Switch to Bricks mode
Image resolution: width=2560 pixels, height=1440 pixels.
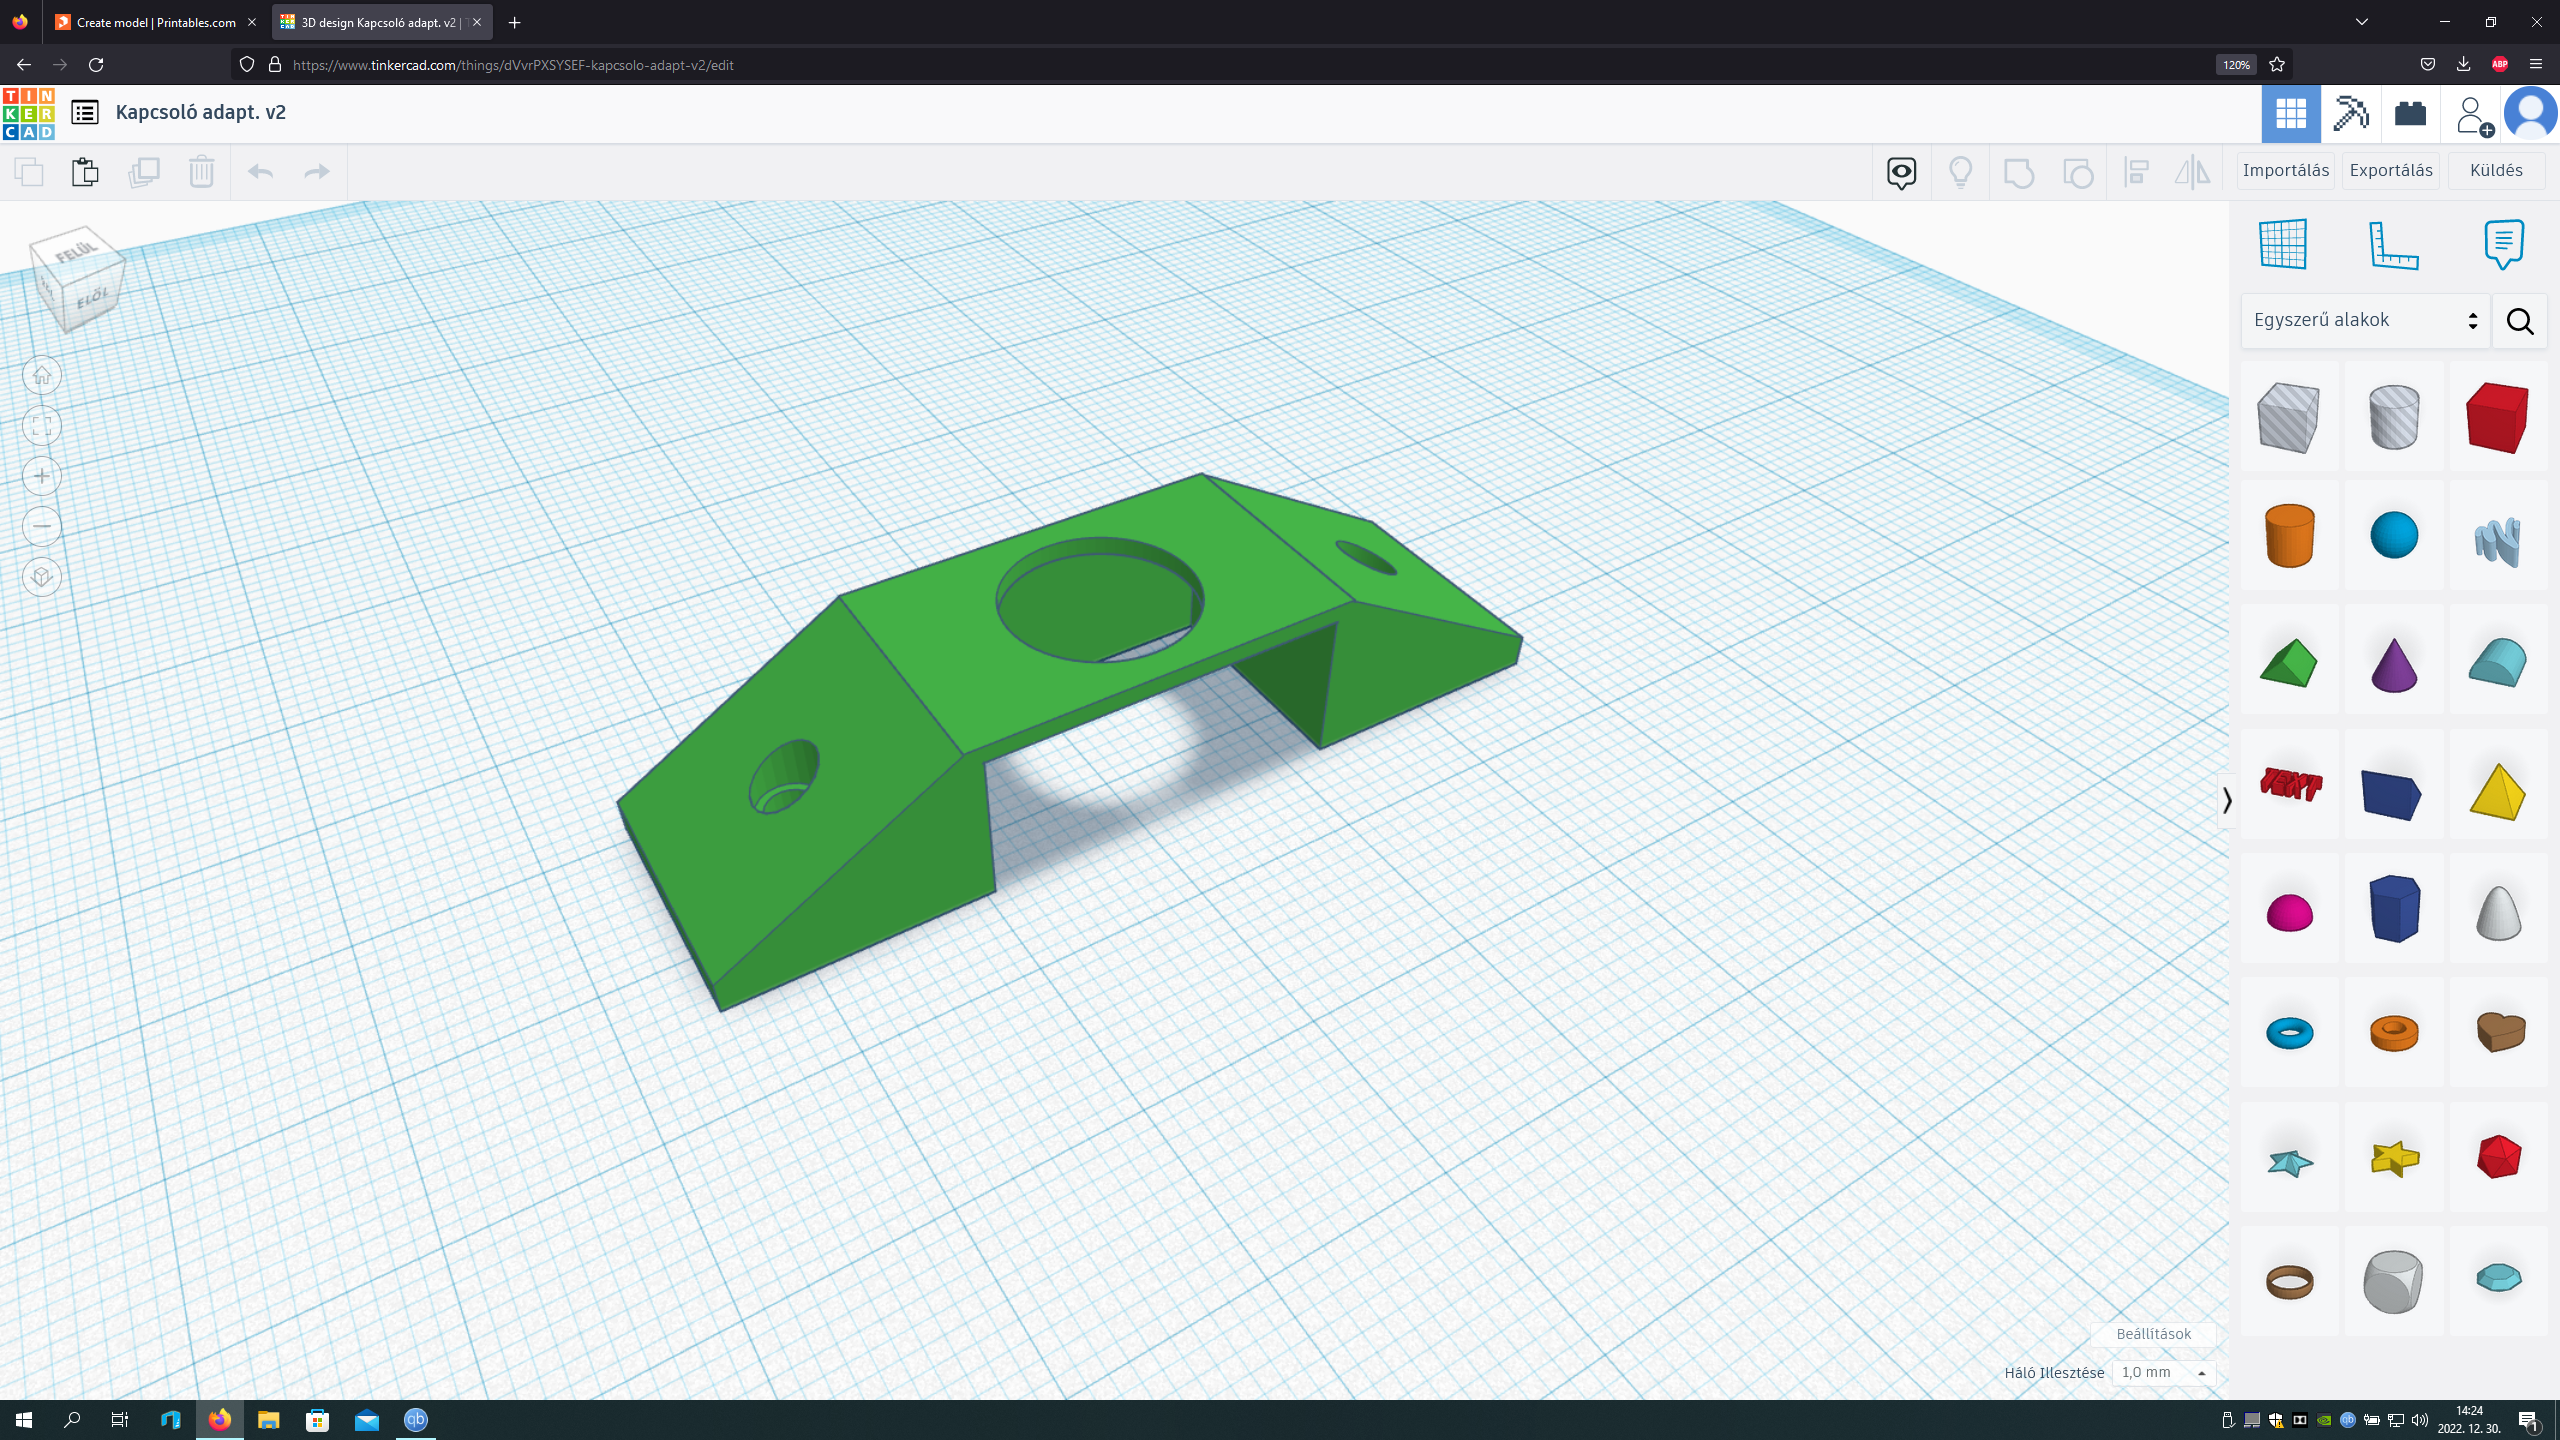(x=2411, y=114)
